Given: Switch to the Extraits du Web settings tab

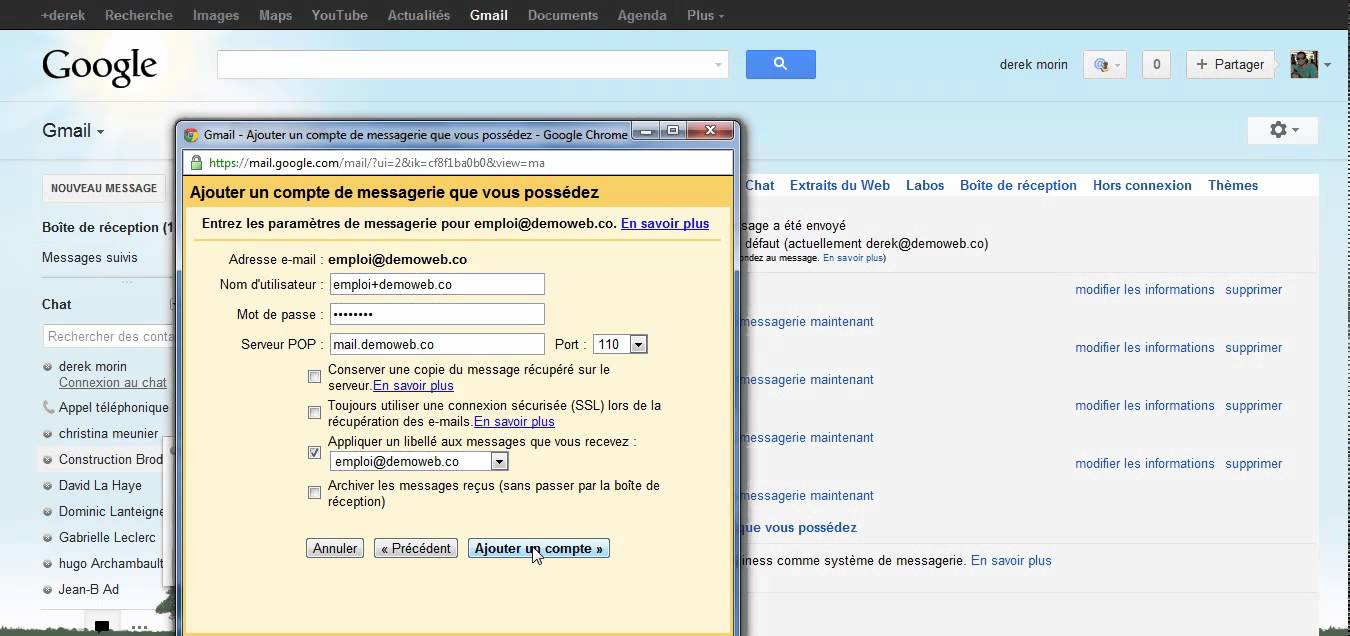Looking at the screenshot, I should pos(840,185).
